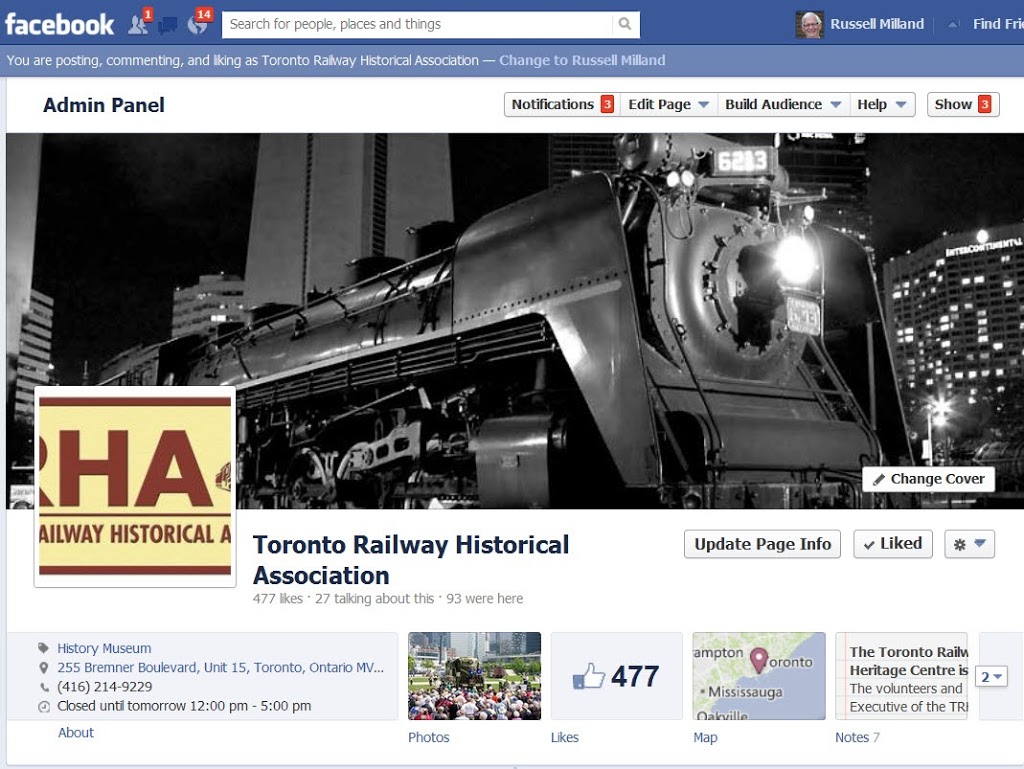Open the Help dropdown
1024x769 pixels.
point(881,104)
